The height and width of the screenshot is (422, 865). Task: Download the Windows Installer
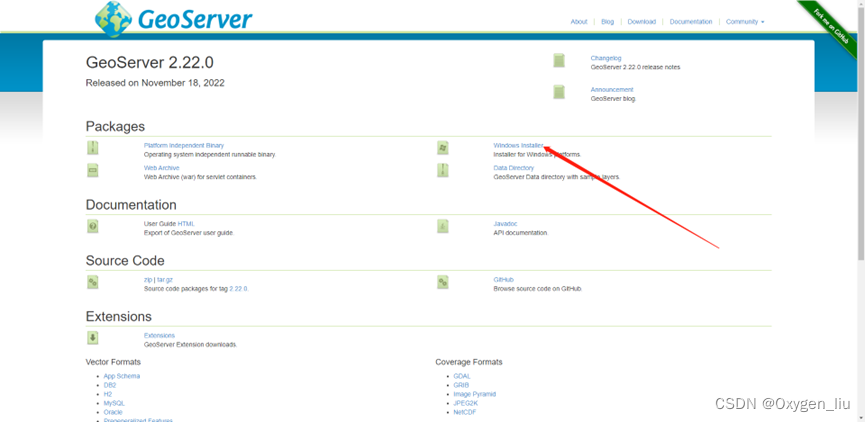(519, 146)
